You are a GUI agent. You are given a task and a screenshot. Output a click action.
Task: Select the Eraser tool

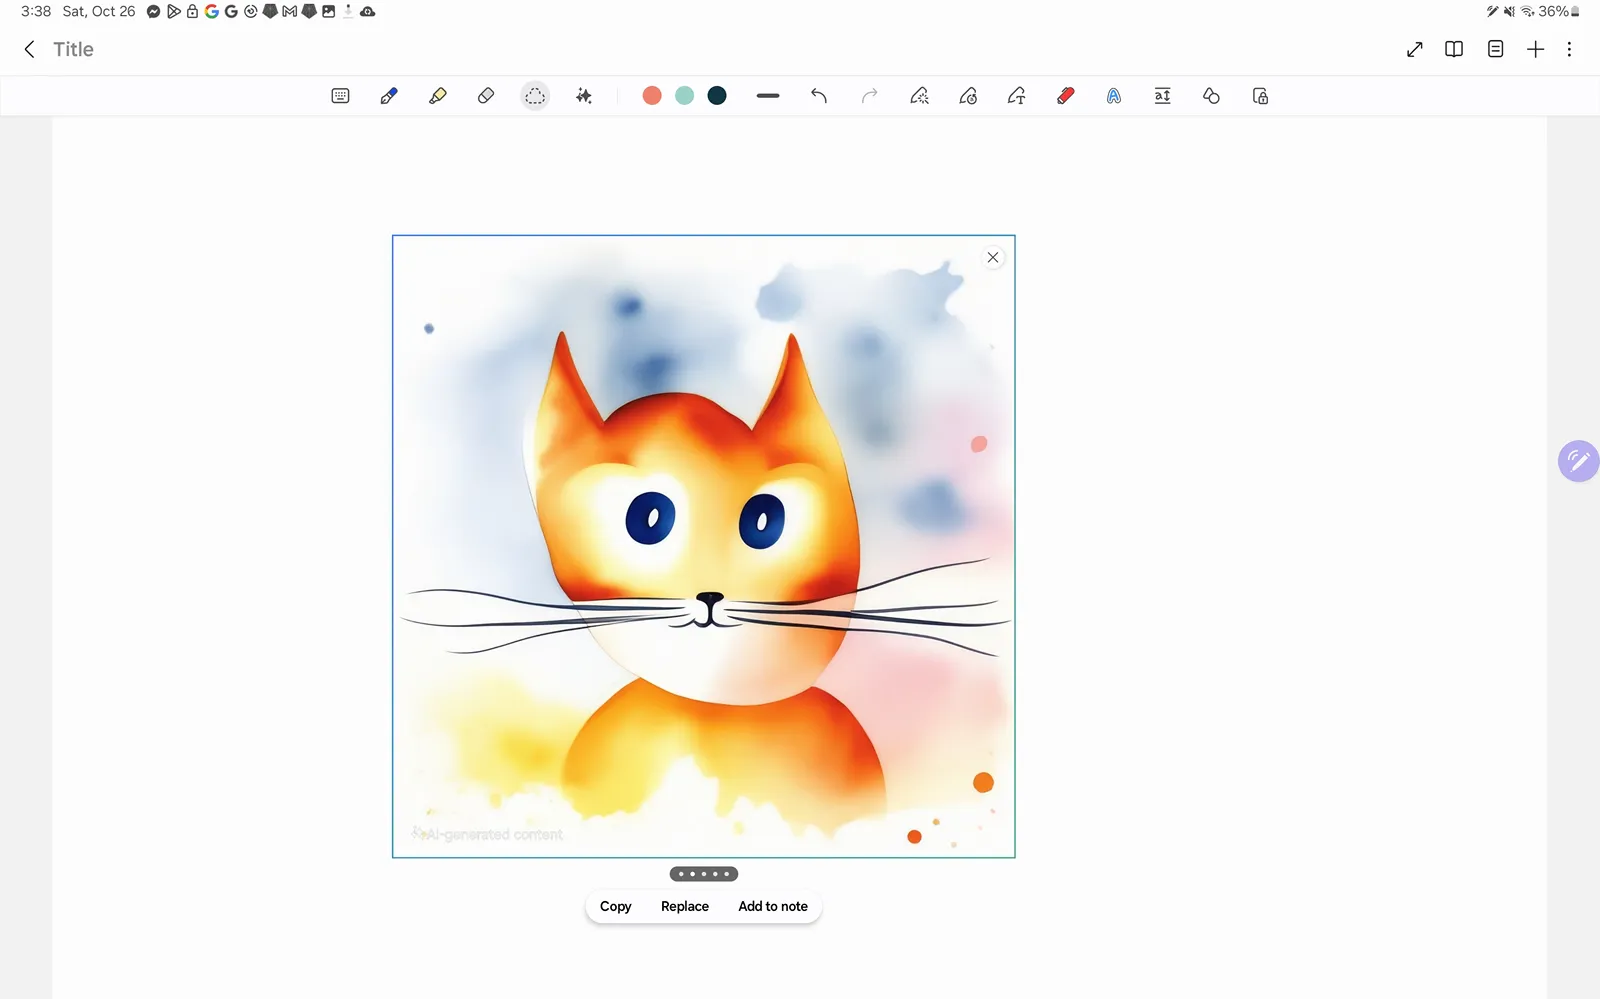[x=486, y=96]
